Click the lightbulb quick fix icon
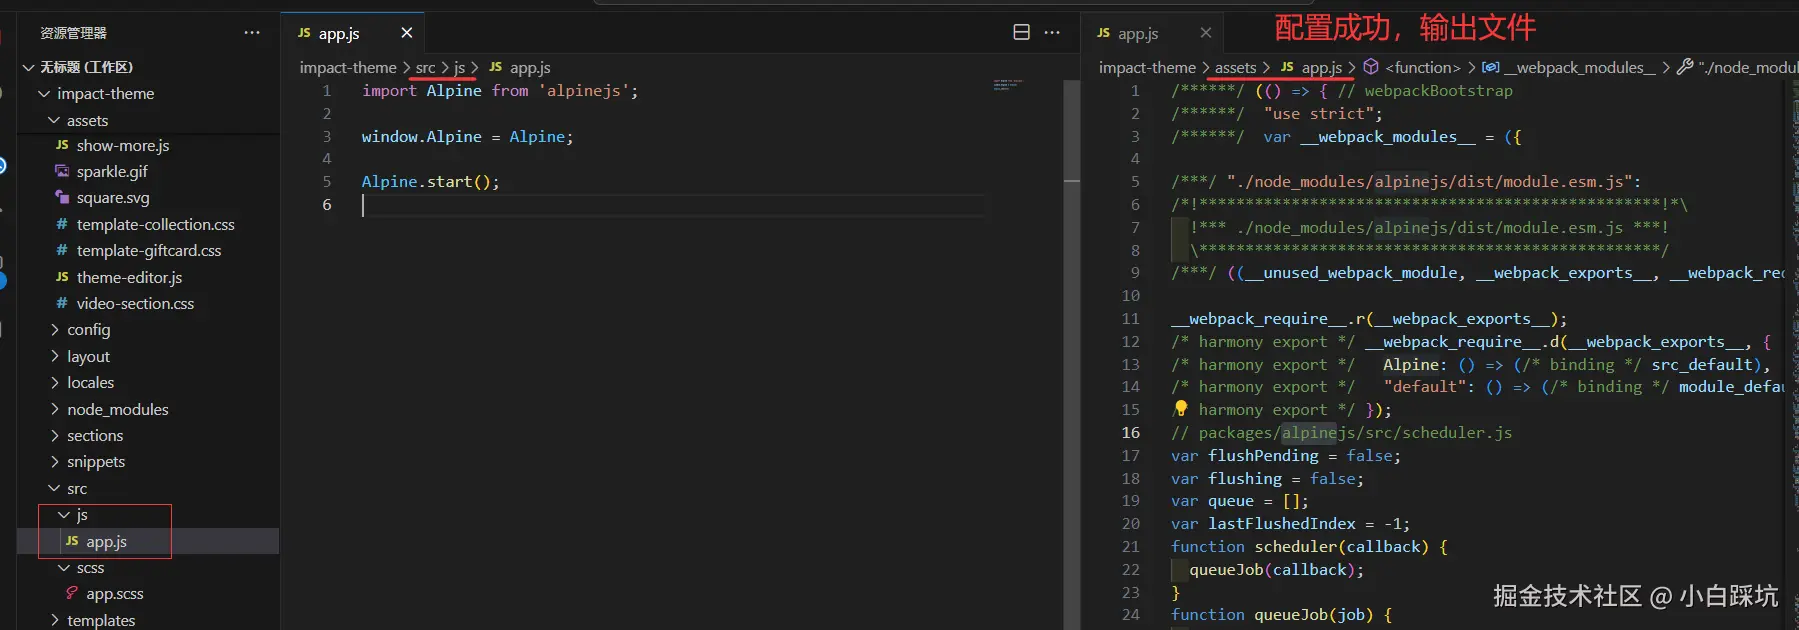 [1181, 408]
